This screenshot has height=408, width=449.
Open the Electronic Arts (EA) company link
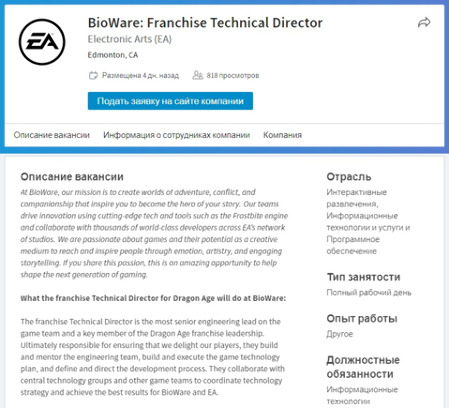click(130, 39)
